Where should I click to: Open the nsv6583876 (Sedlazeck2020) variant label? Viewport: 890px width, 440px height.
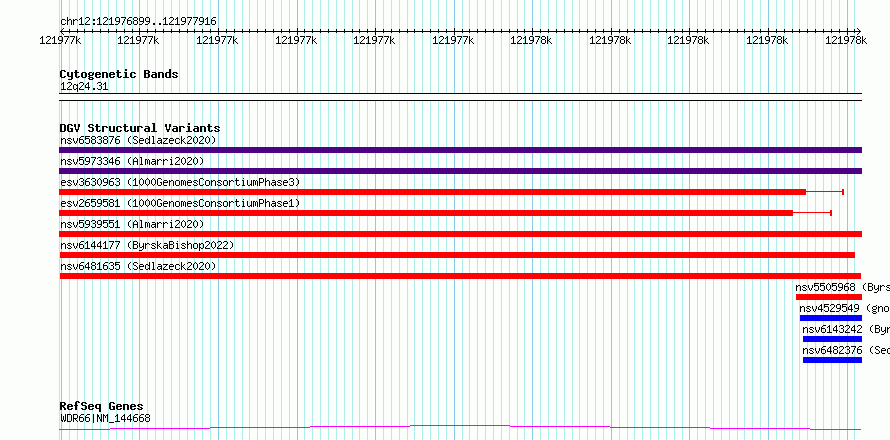pyautogui.click(x=138, y=140)
